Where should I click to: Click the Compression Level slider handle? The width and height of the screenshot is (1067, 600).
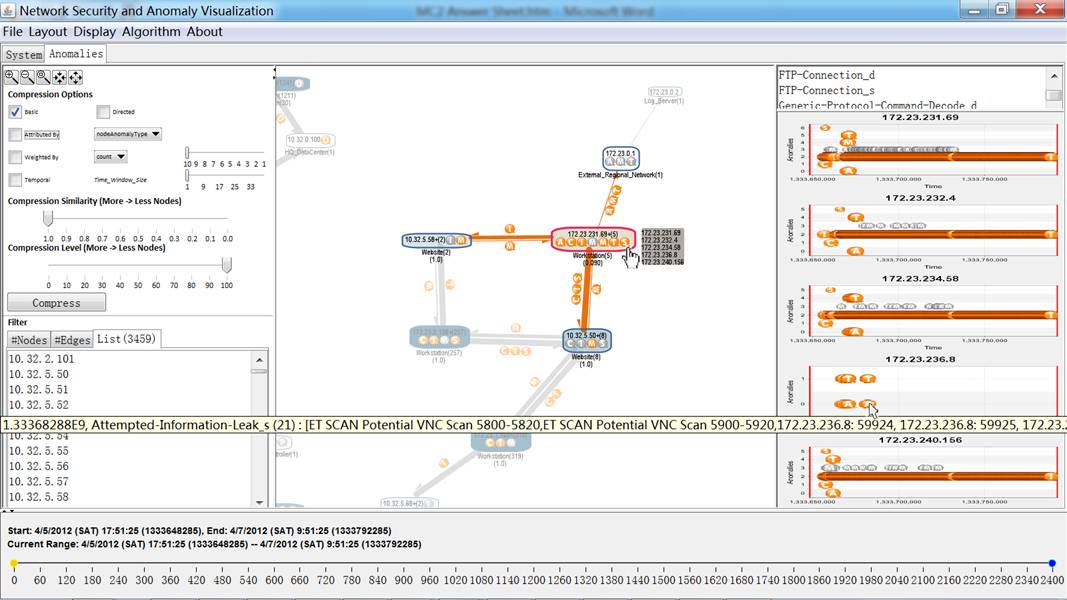(227, 265)
